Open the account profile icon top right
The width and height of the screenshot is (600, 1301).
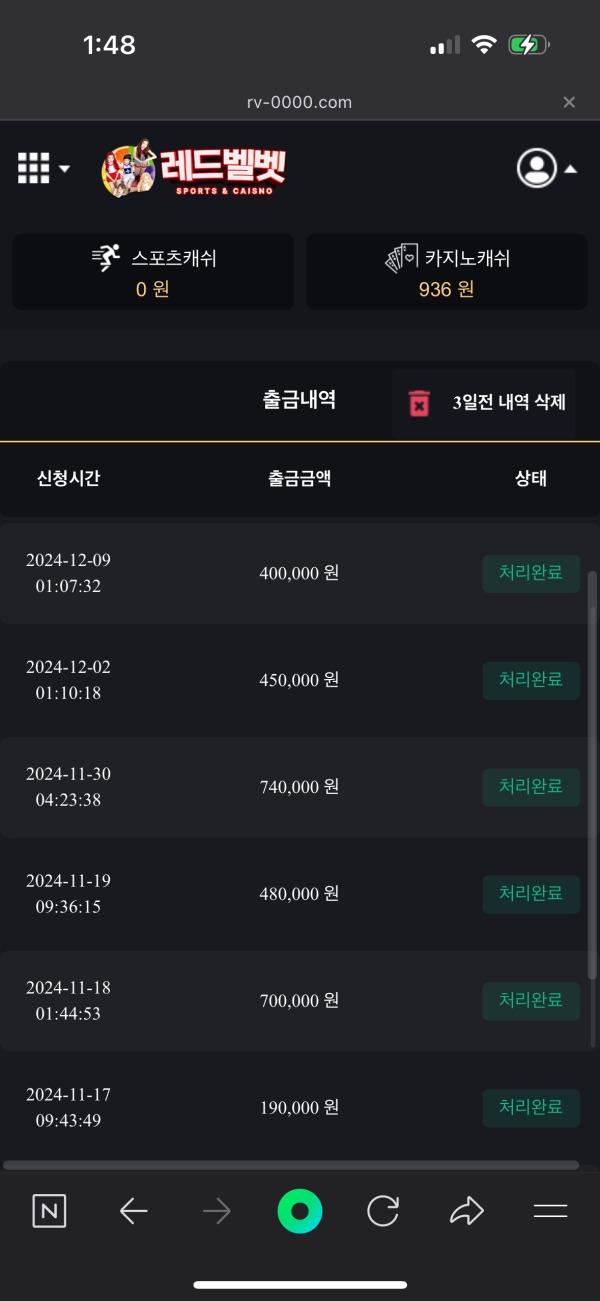click(537, 168)
